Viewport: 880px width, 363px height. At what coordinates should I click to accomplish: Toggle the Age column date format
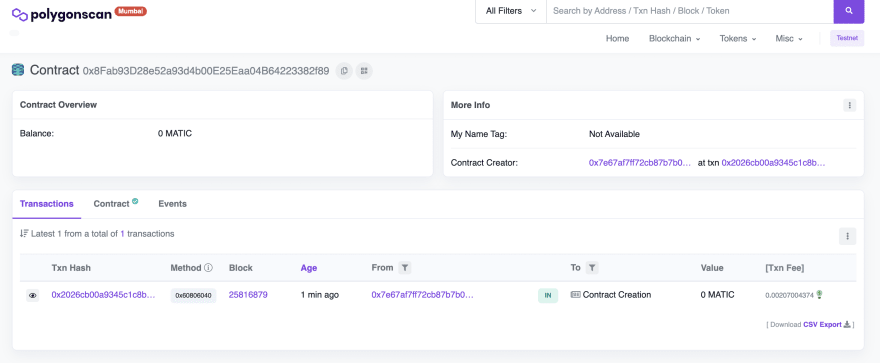click(x=309, y=268)
